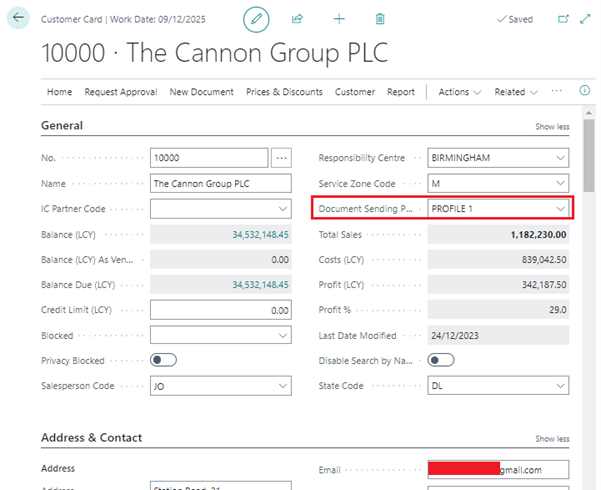Screen dimensions: 601x490
Task: Click the Name input field
Action: coord(221,183)
